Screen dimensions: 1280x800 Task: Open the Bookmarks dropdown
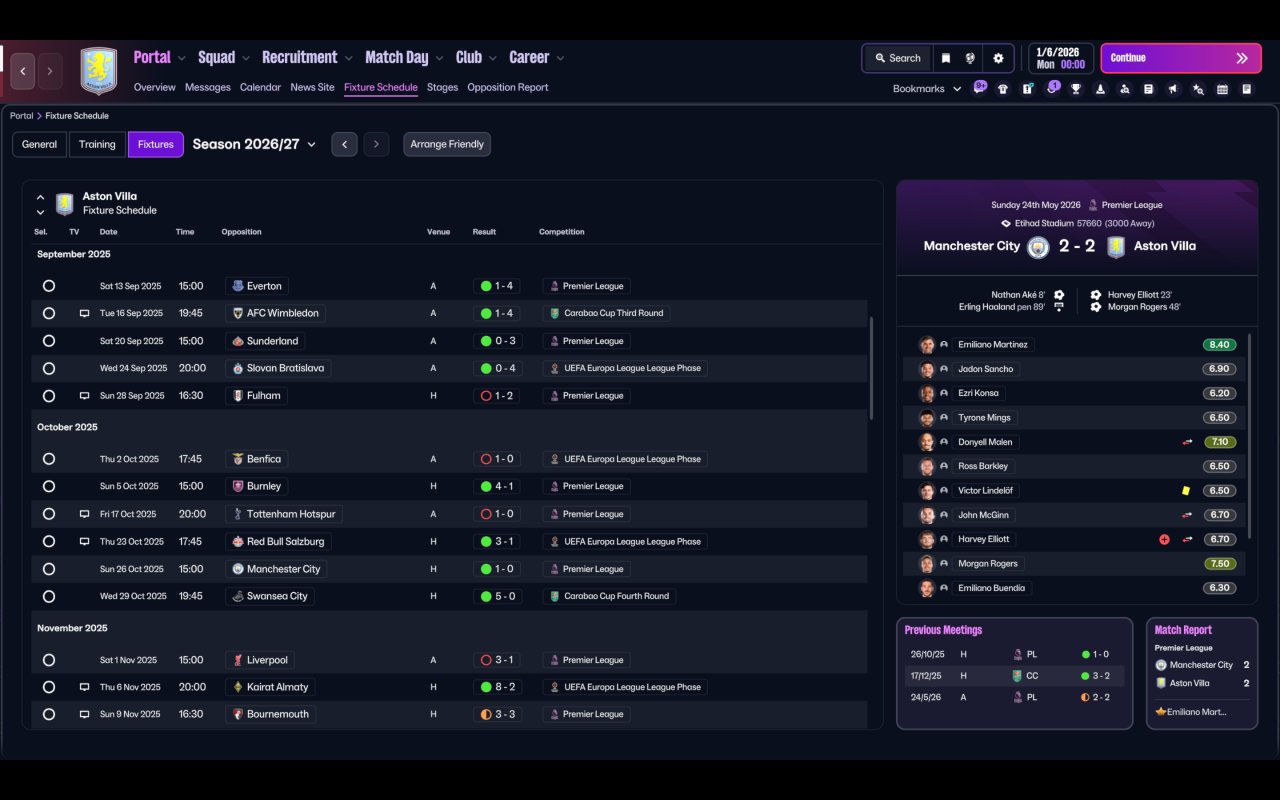(927, 89)
